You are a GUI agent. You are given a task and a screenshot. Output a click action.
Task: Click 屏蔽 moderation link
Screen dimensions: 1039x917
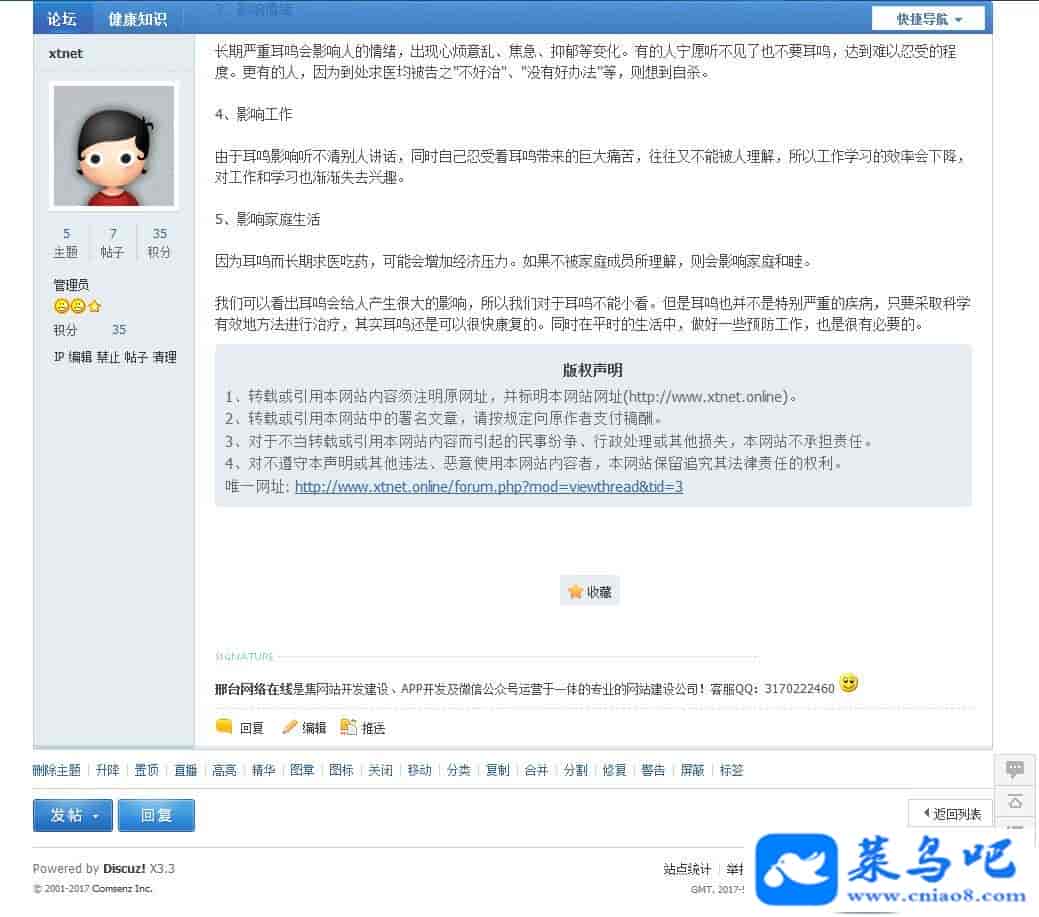point(692,770)
